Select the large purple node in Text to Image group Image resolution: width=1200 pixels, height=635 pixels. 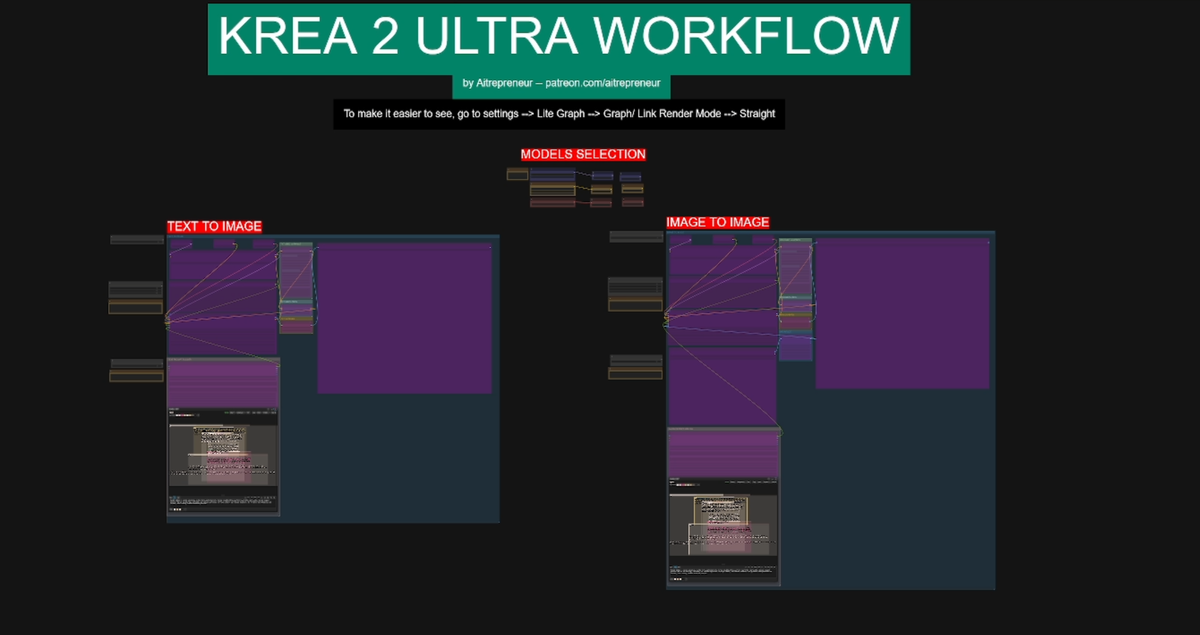pos(405,317)
